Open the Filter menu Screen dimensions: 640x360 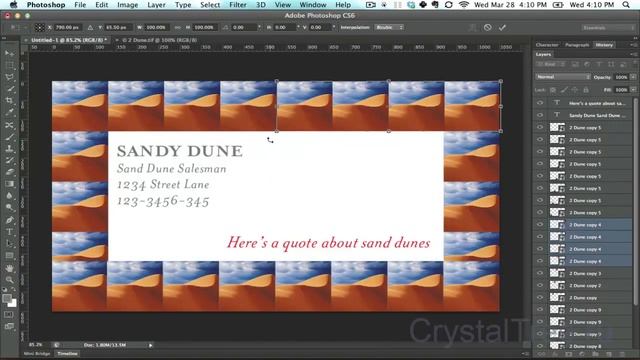pyautogui.click(x=238, y=5)
